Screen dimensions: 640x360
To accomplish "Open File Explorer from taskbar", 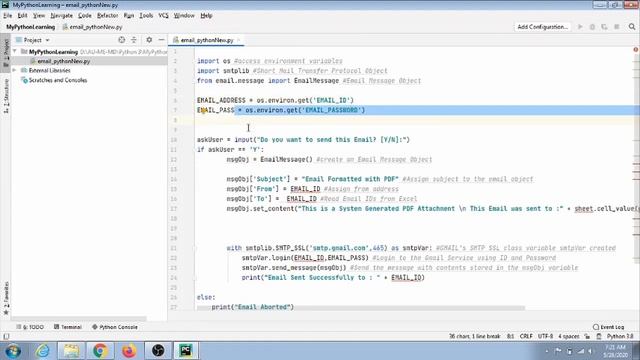I will coord(71,351).
